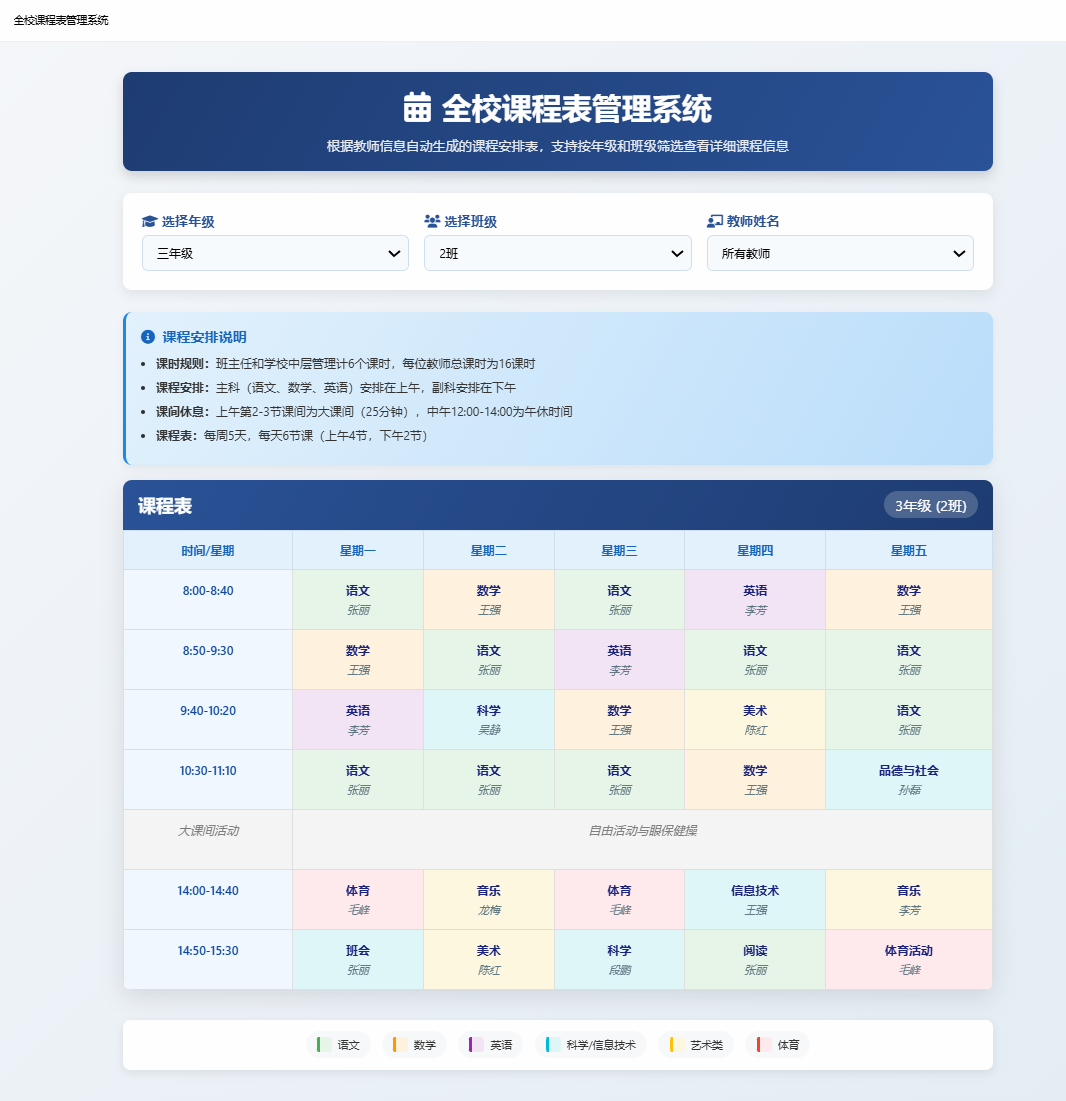Screen dimensions: 1066x1101
Task: Open the teacher dropdown showing 所有教师
Action: click(x=840, y=253)
